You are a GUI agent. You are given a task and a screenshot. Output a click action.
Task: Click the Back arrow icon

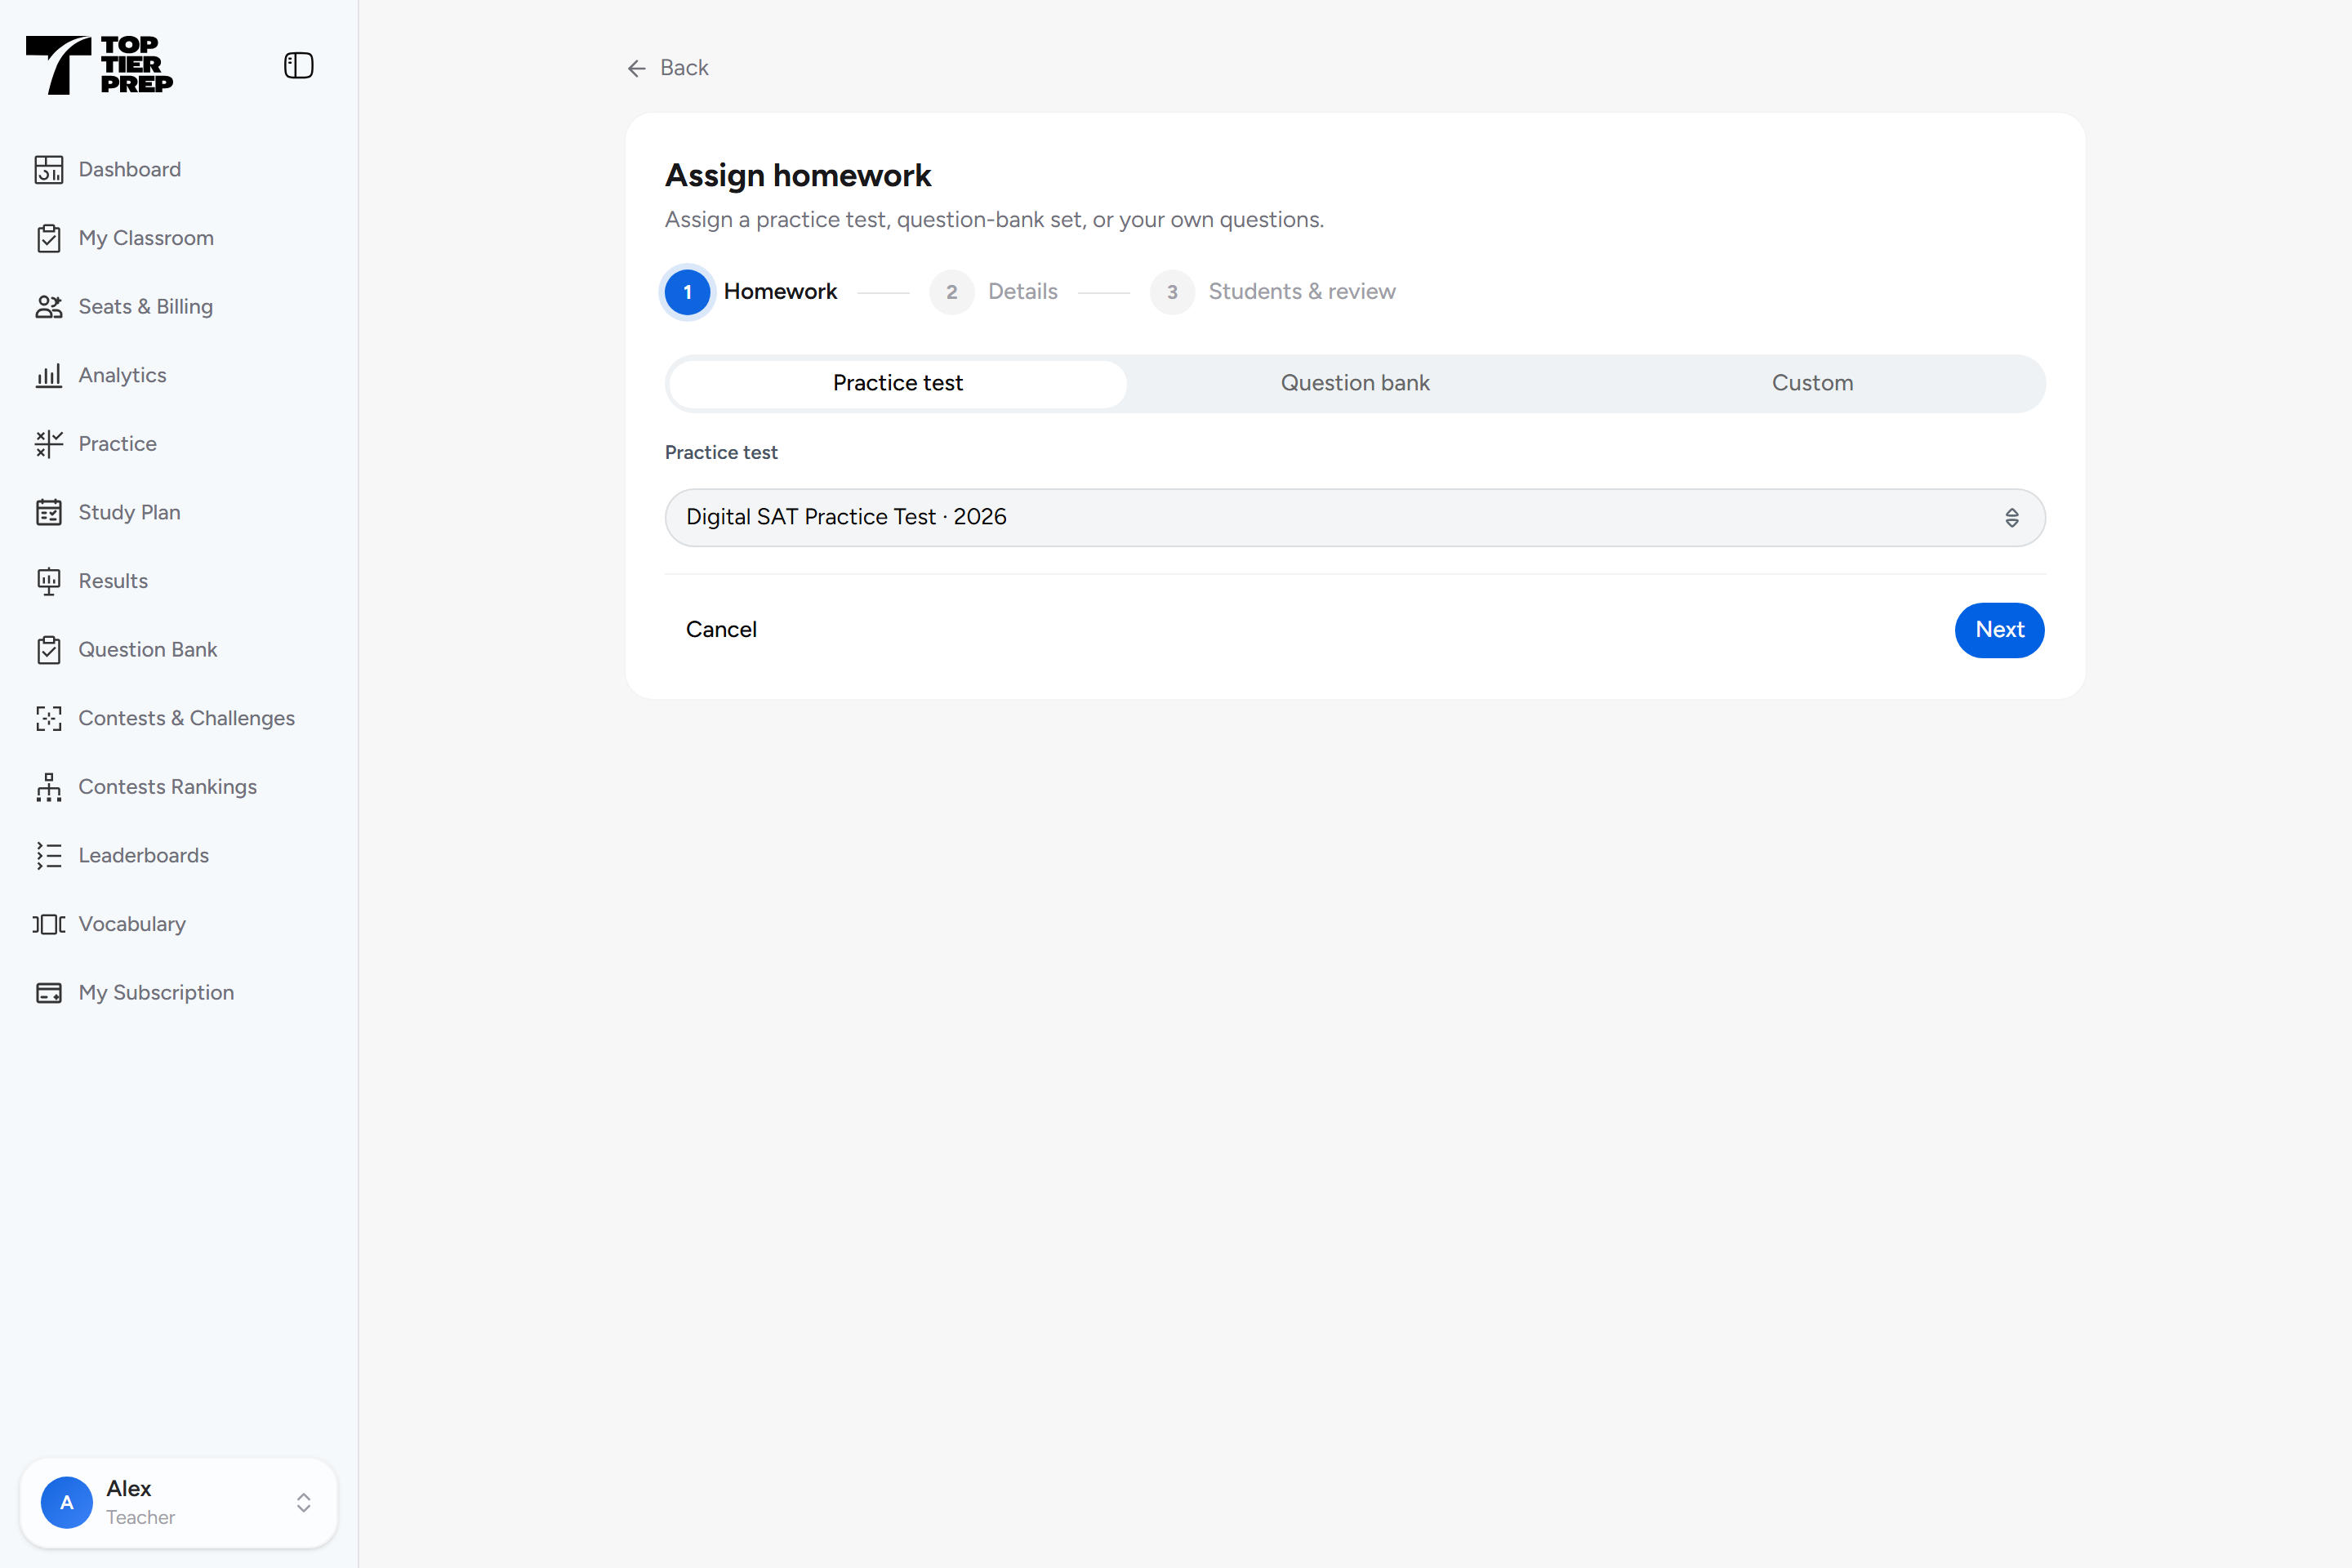coord(637,68)
